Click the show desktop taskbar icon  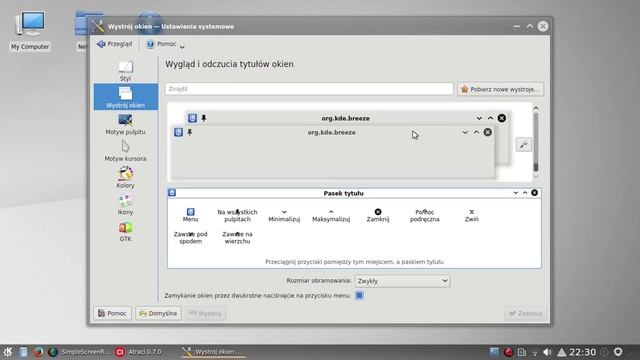tap(494, 352)
